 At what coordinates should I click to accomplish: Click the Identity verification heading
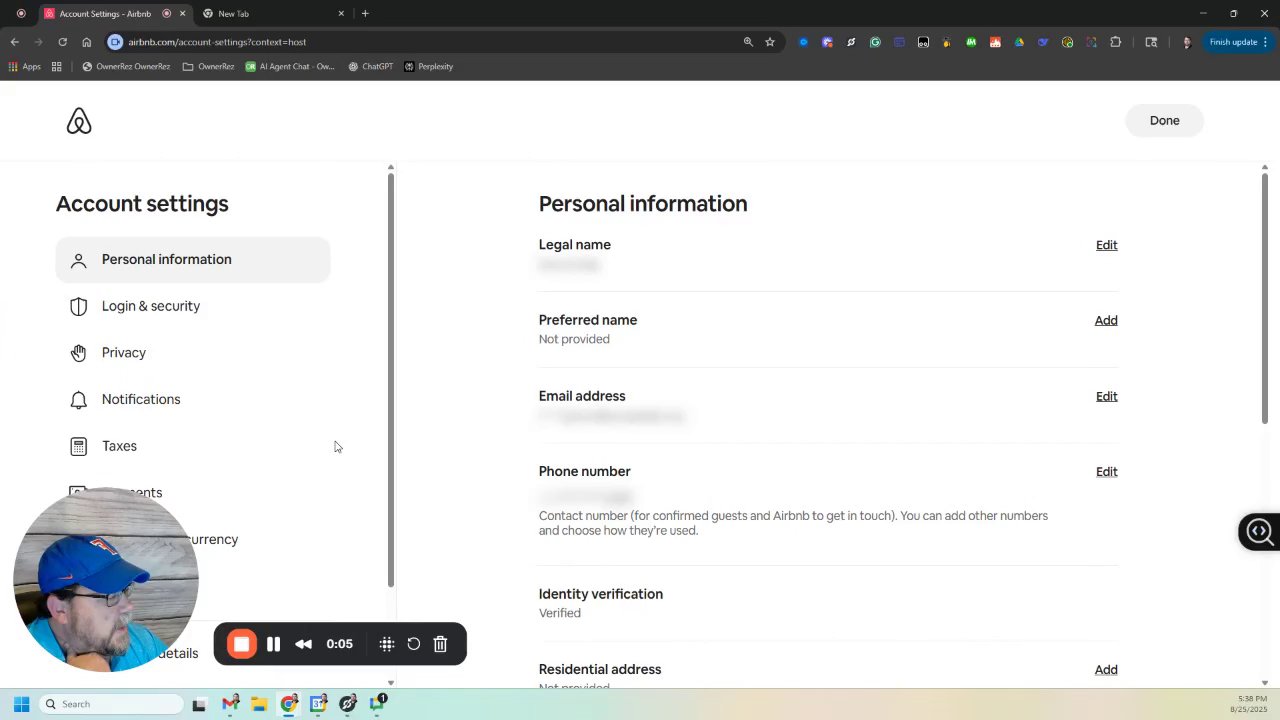point(601,594)
